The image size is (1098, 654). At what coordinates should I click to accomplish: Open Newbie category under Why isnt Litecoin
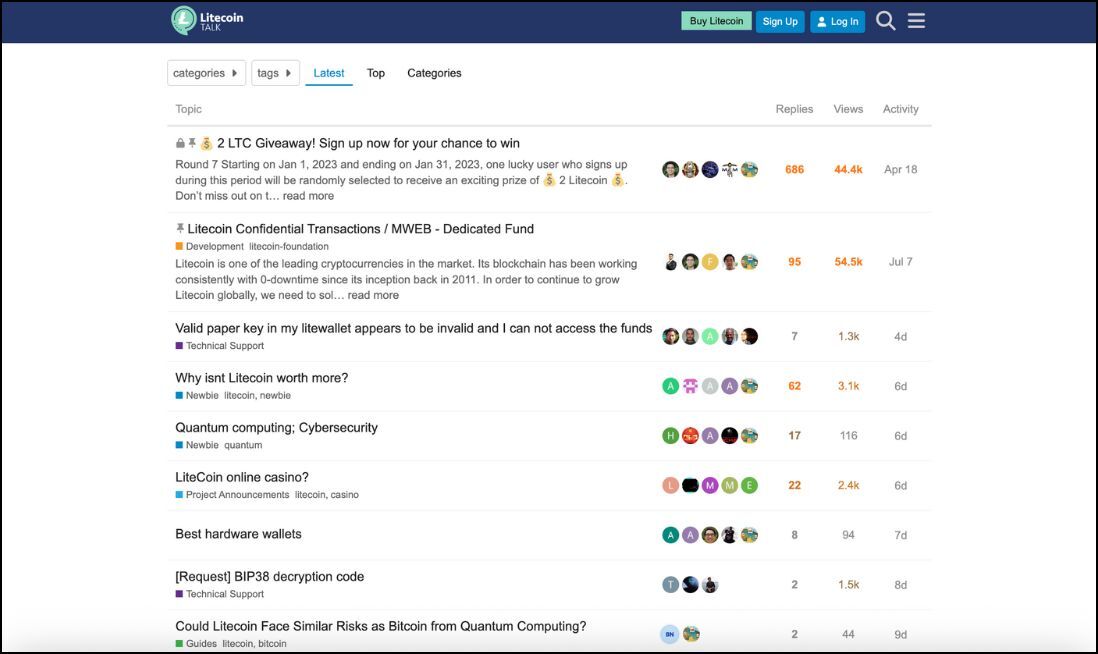pyautogui.click(x=197, y=396)
